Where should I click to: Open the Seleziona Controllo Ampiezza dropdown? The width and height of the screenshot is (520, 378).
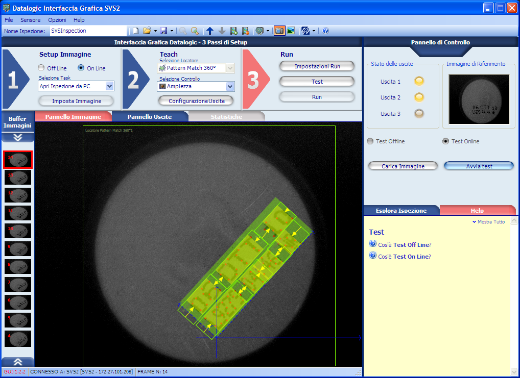196,86
